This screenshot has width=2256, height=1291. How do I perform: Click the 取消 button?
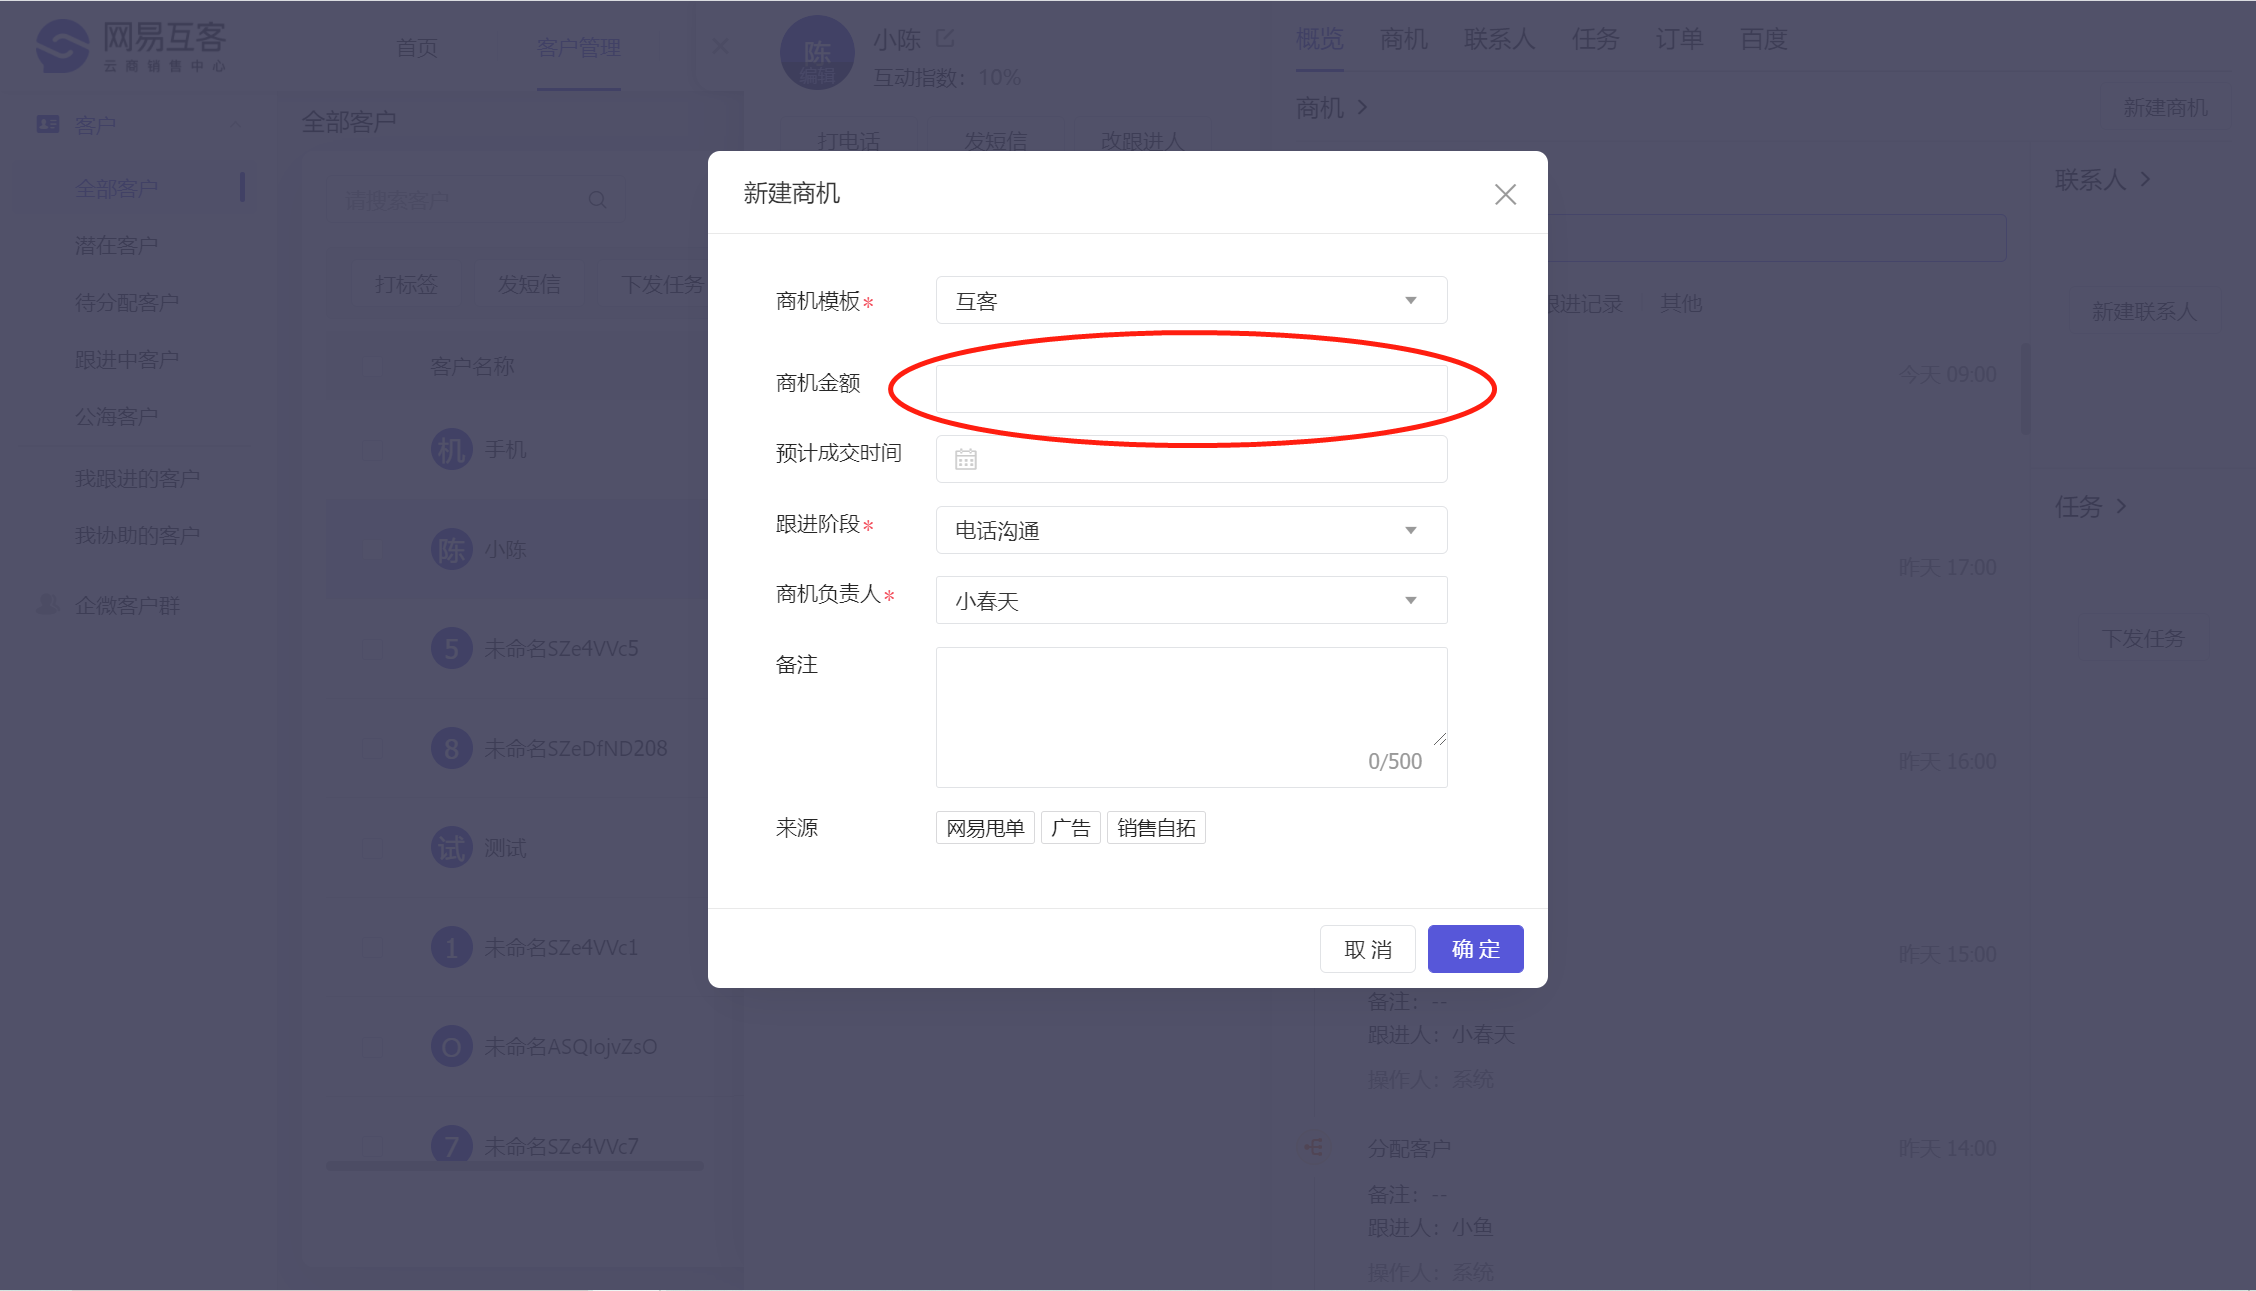pos(1367,949)
